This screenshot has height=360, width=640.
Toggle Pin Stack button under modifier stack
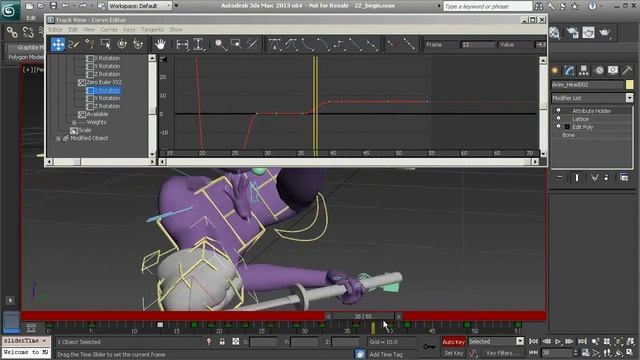point(560,178)
